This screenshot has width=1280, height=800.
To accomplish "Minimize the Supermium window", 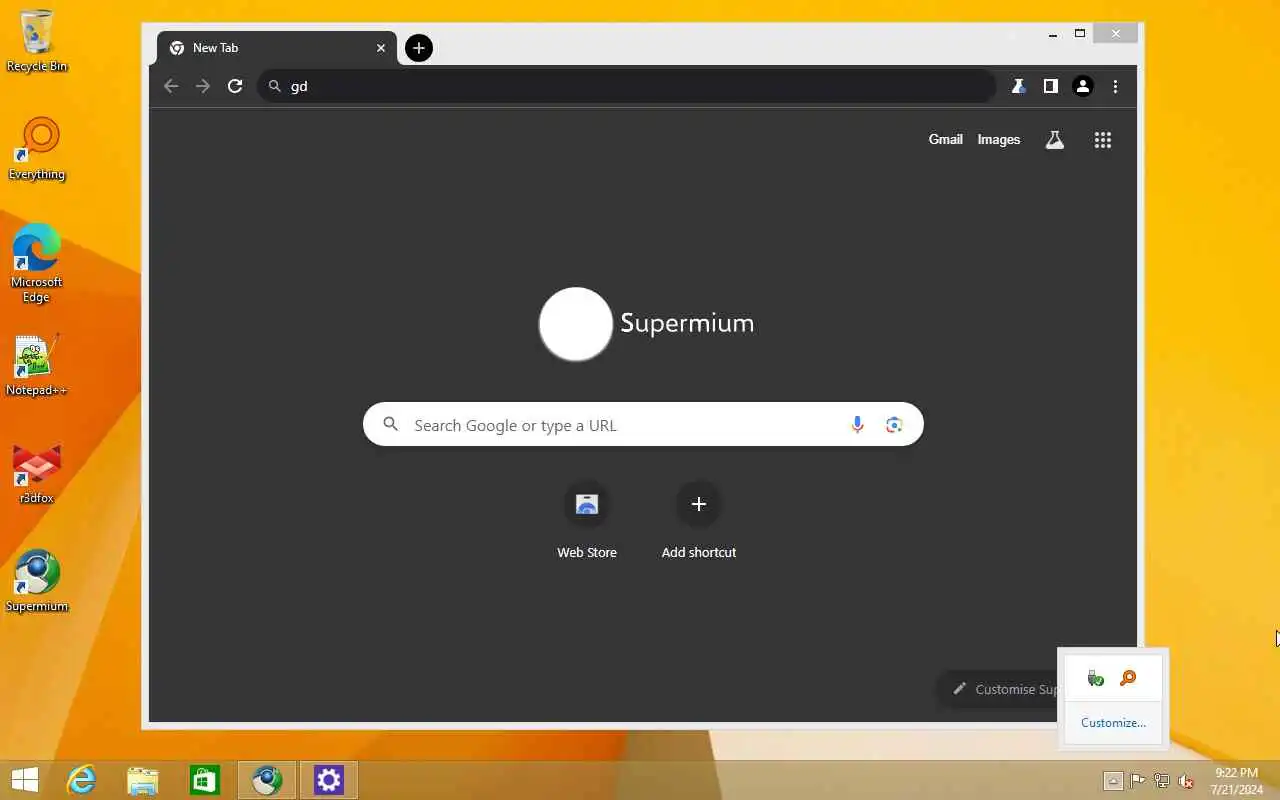I will [x=1053, y=34].
